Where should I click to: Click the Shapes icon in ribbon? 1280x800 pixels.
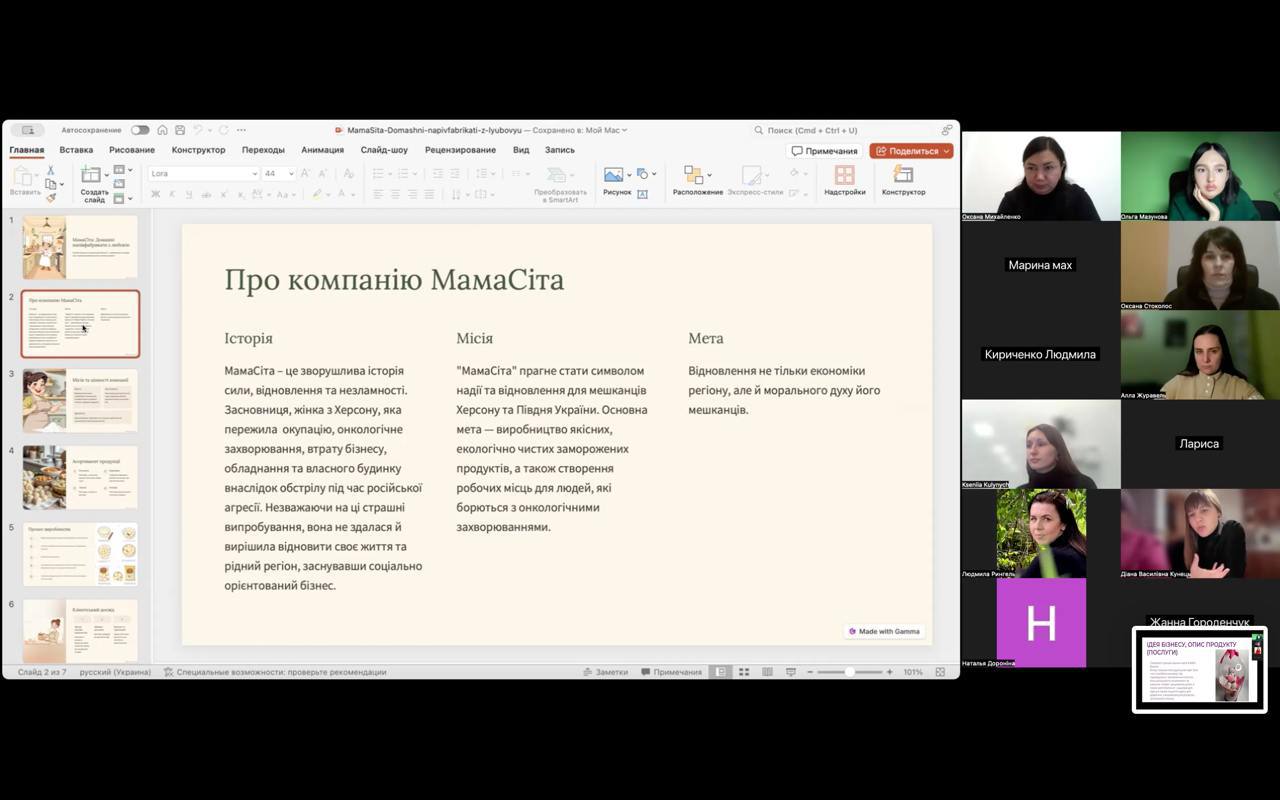(x=642, y=173)
